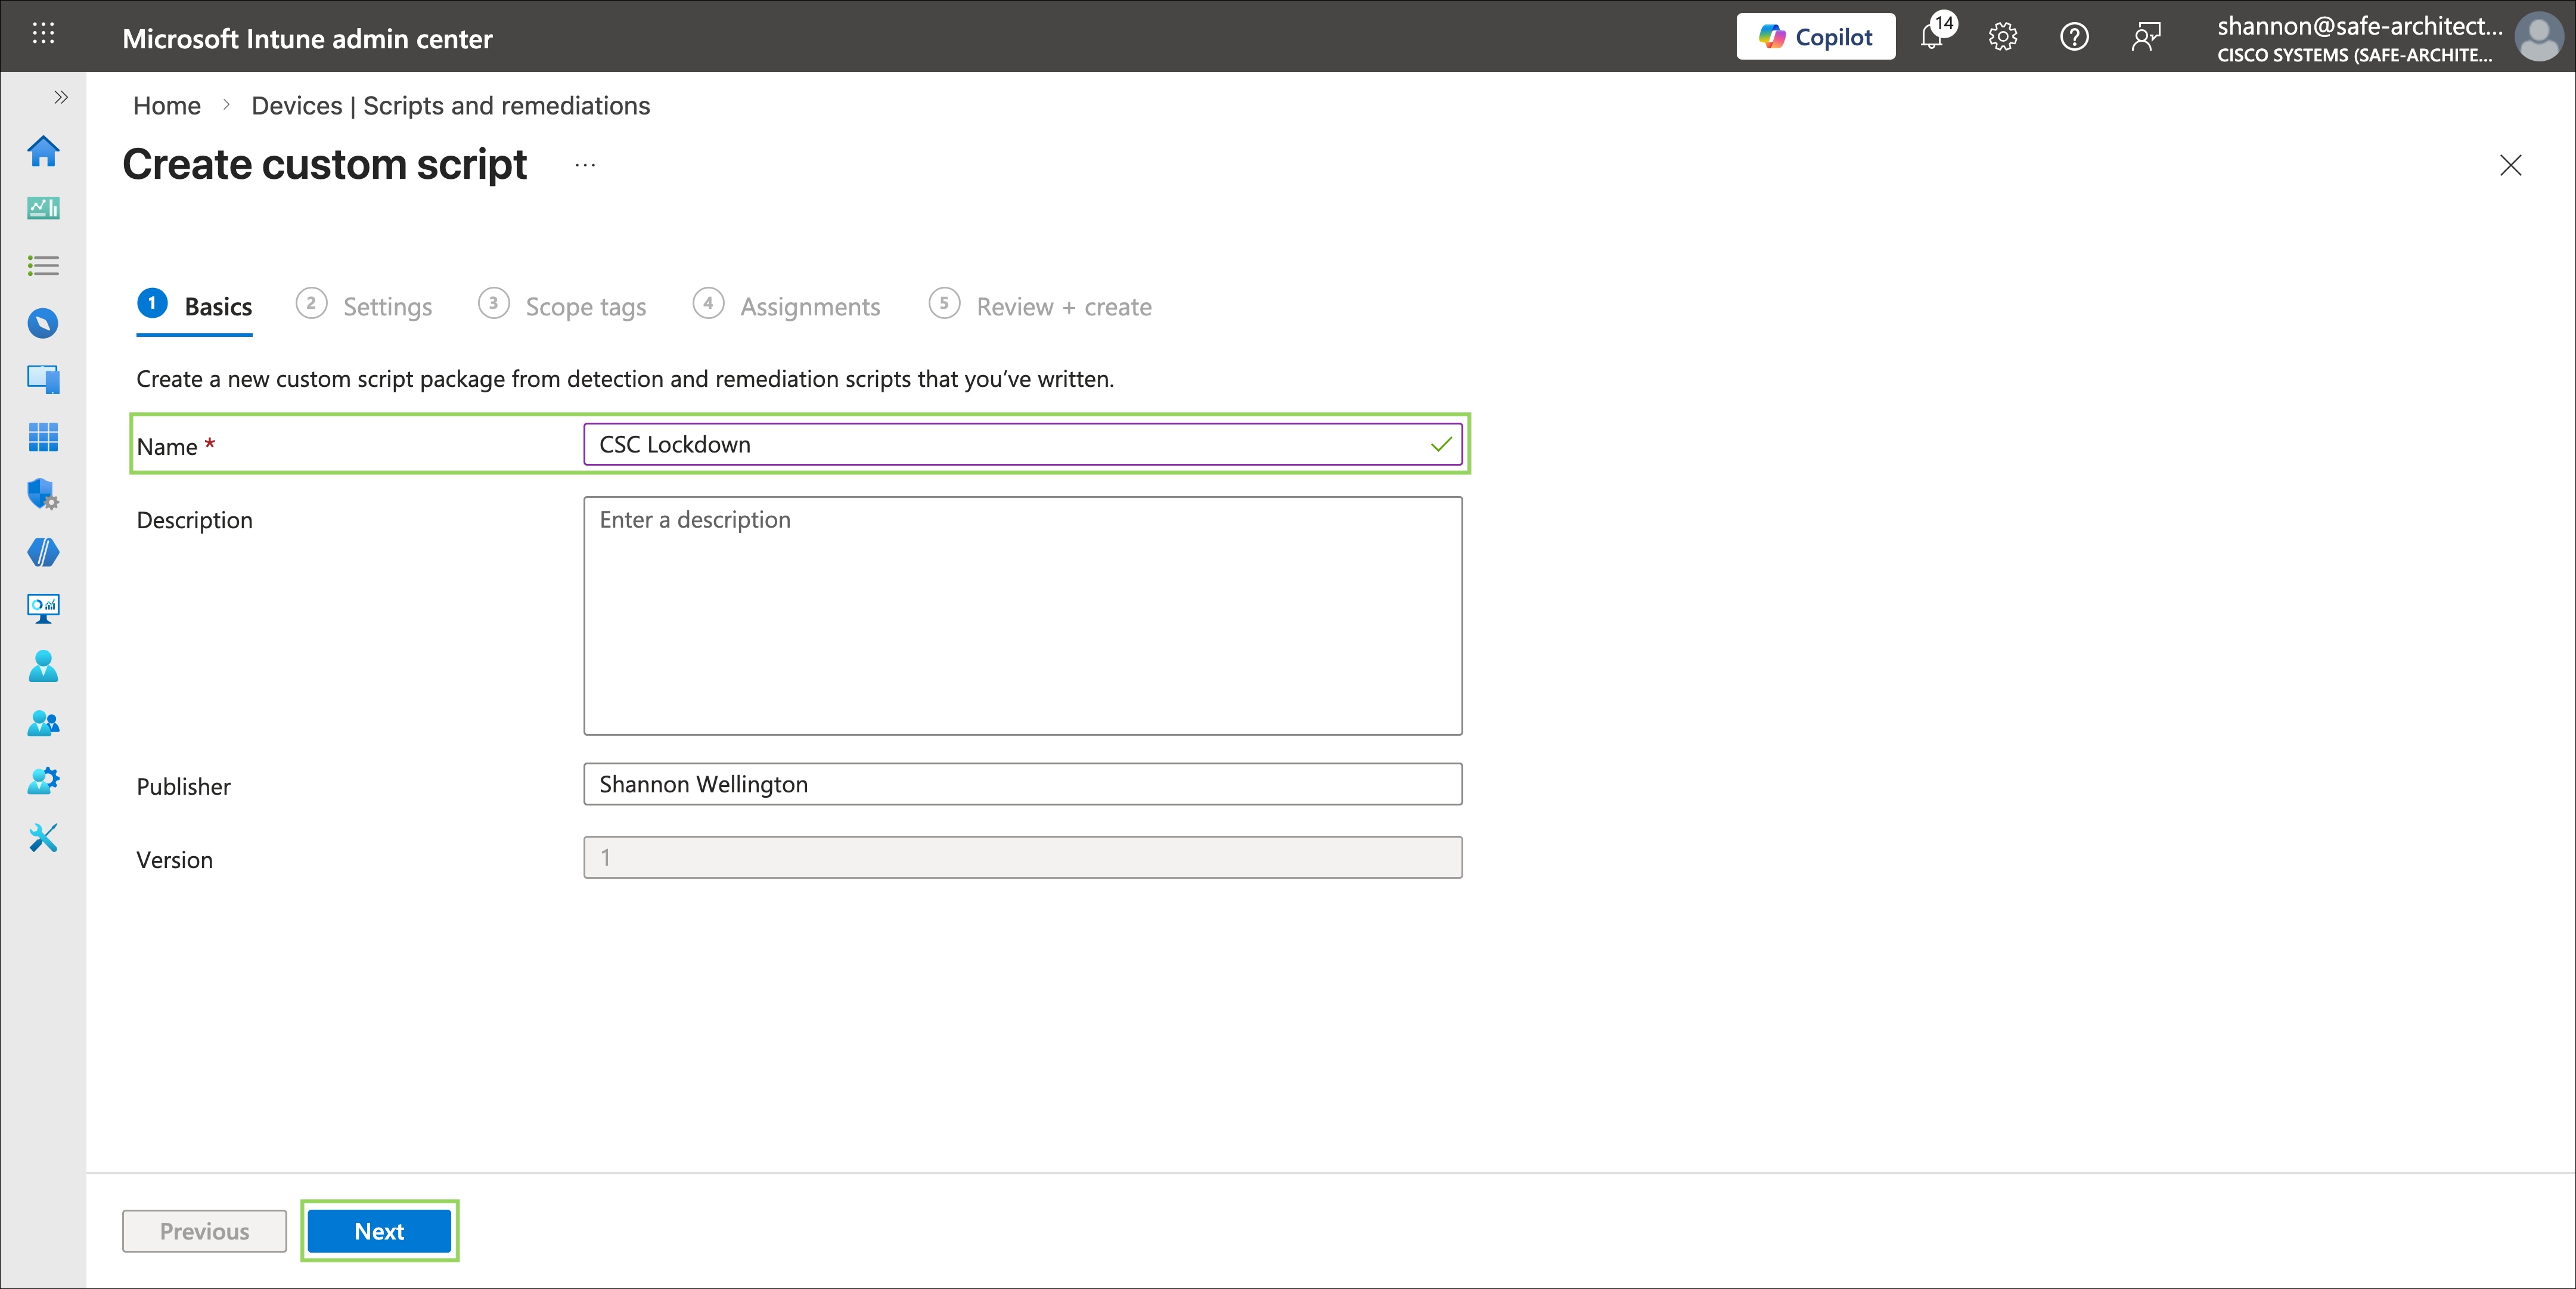Viewport: 2576px width, 1289px height.
Task: Open the help question mark icon
Action: (x=2074, y=37)
